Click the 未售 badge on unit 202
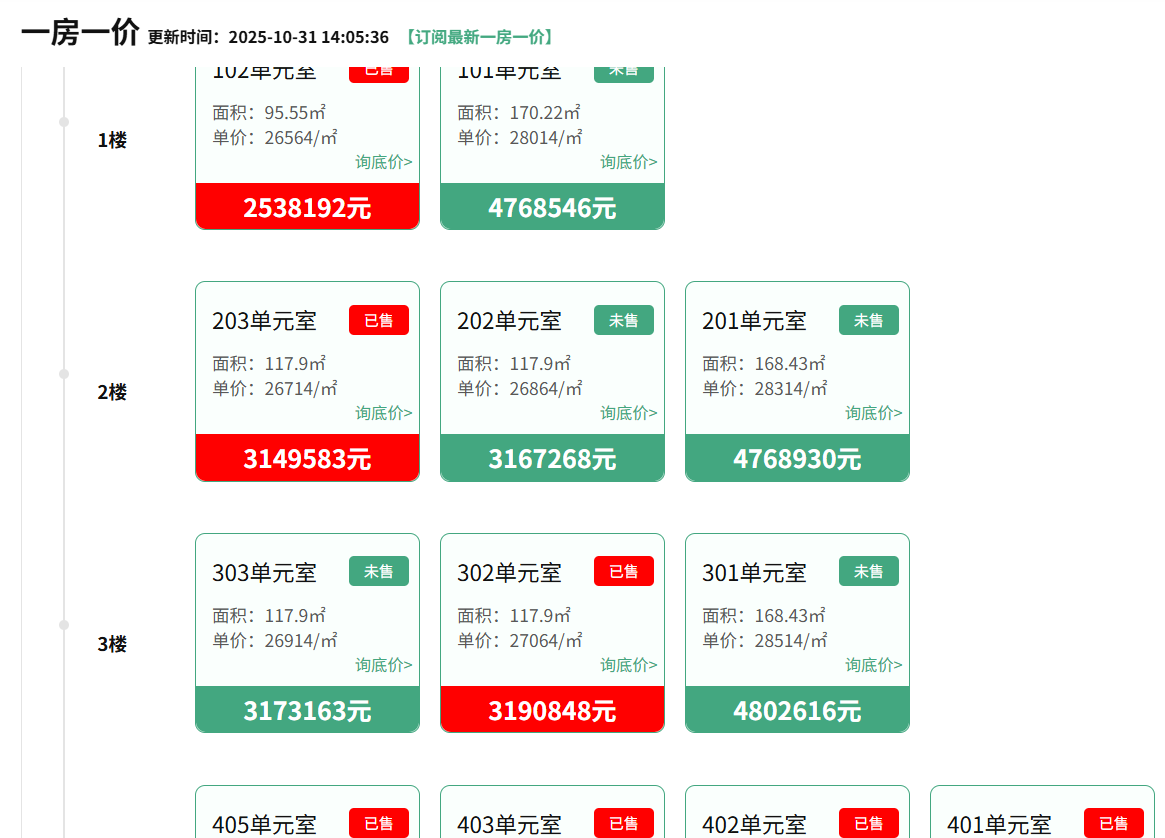Screen dimensions: 1165x838 tap(623, 320)
